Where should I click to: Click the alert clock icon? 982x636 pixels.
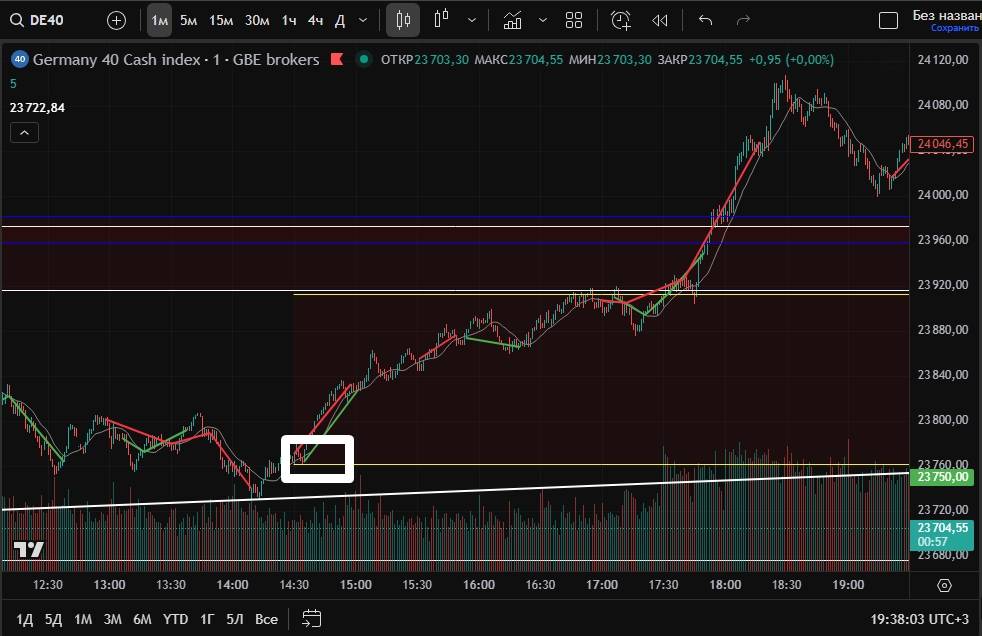pos(621,20)
